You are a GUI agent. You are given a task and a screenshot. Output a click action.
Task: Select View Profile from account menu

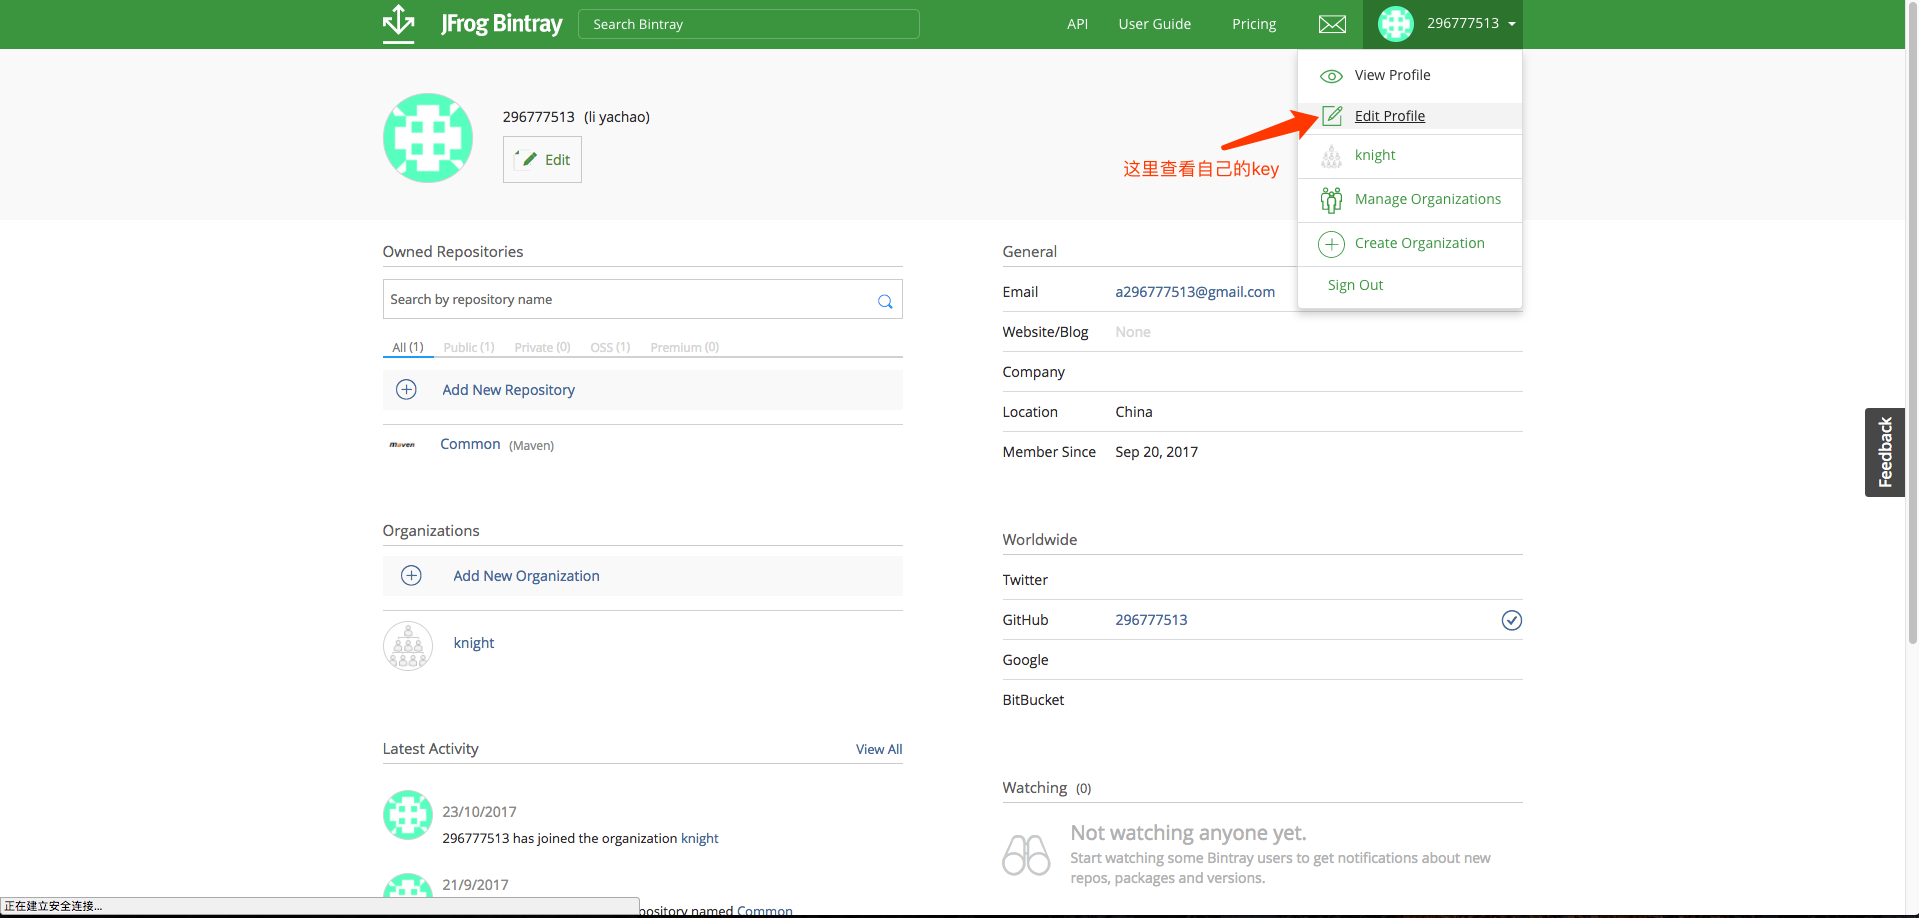(1392, 75)
